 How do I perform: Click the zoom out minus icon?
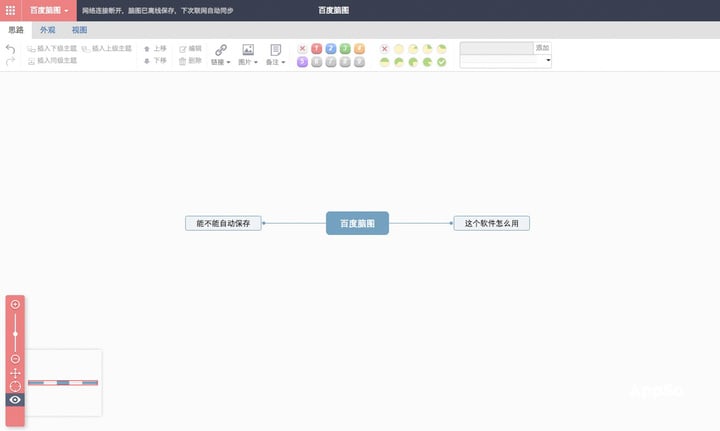(15, 359)
